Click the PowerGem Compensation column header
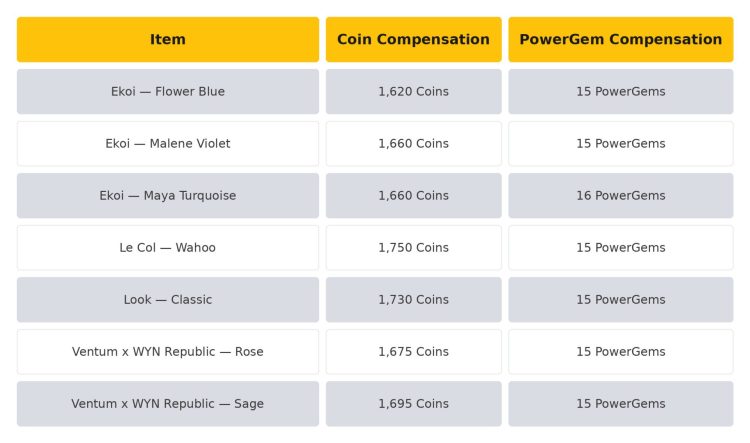The image size is (750, 443). click(x=621, y=40)
